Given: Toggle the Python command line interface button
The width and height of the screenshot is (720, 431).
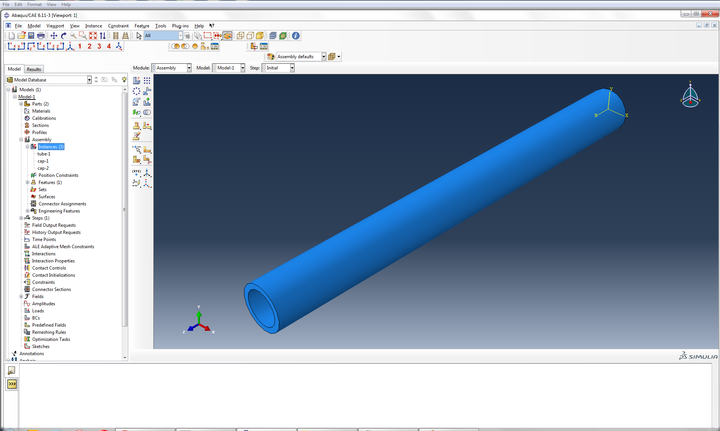Looking at the screenshot, I should pyautogui.click(x=12, y=384).
